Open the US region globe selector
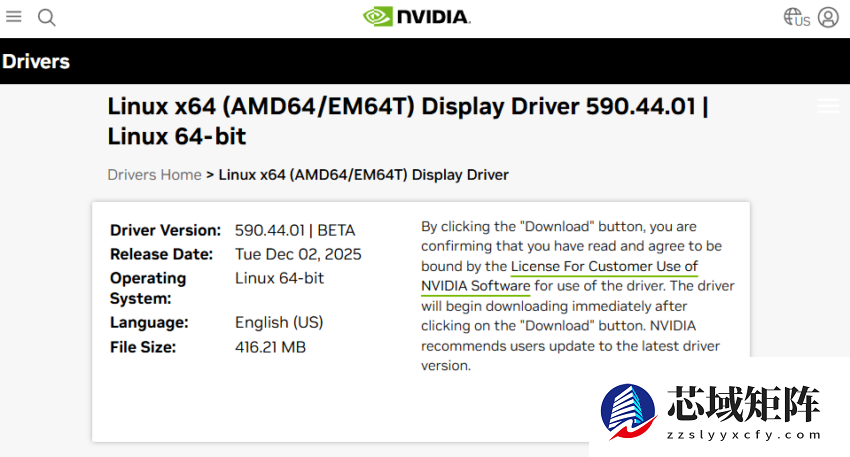This screenshot has width=850, height=457. coord(796,17)
